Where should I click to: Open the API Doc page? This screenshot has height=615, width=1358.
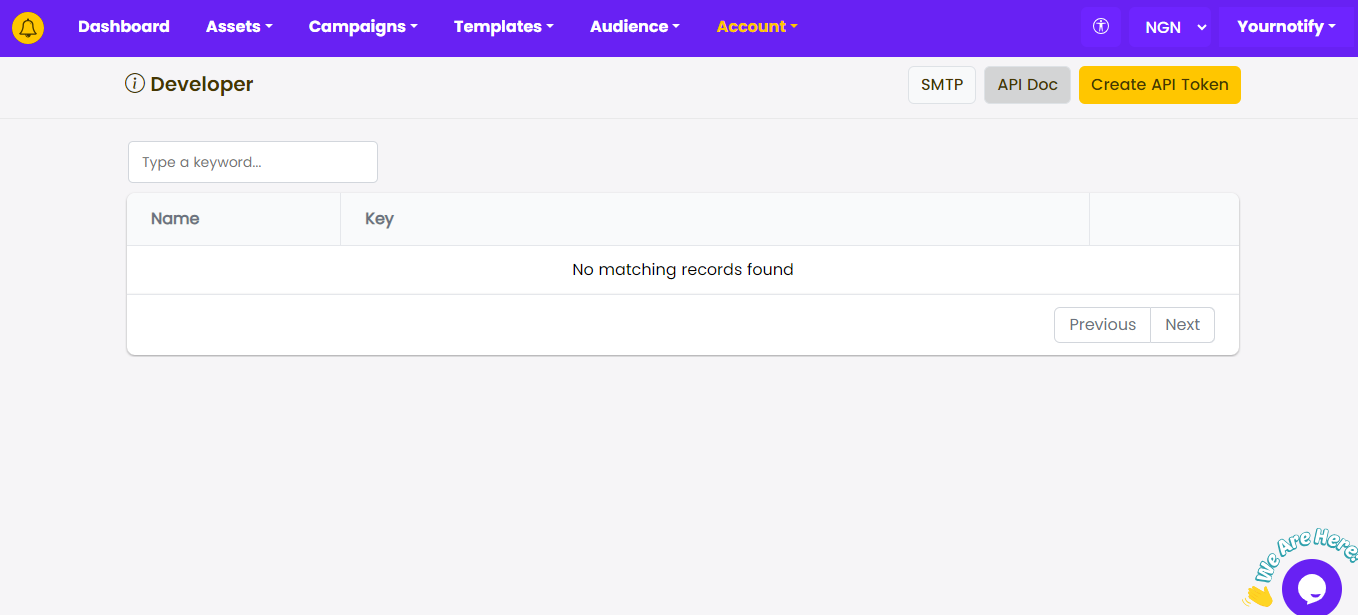click(1027, 85)
